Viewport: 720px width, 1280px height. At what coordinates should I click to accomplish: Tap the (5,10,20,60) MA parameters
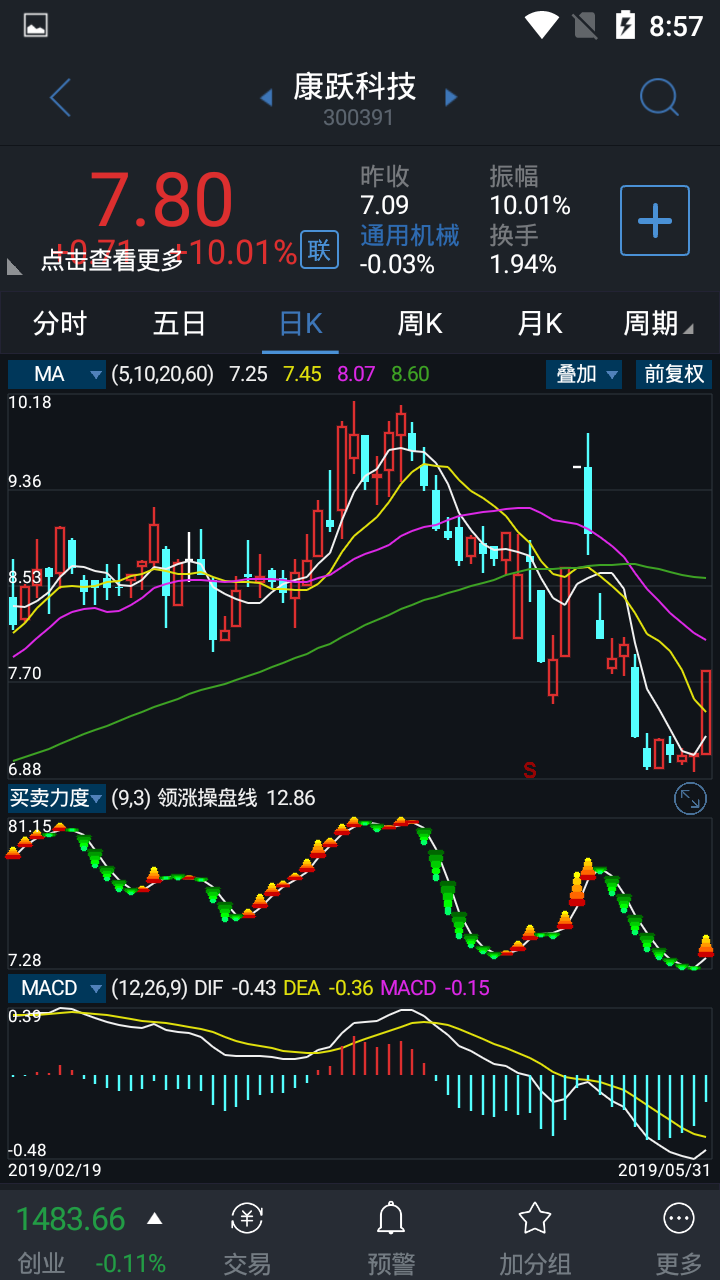163,374
